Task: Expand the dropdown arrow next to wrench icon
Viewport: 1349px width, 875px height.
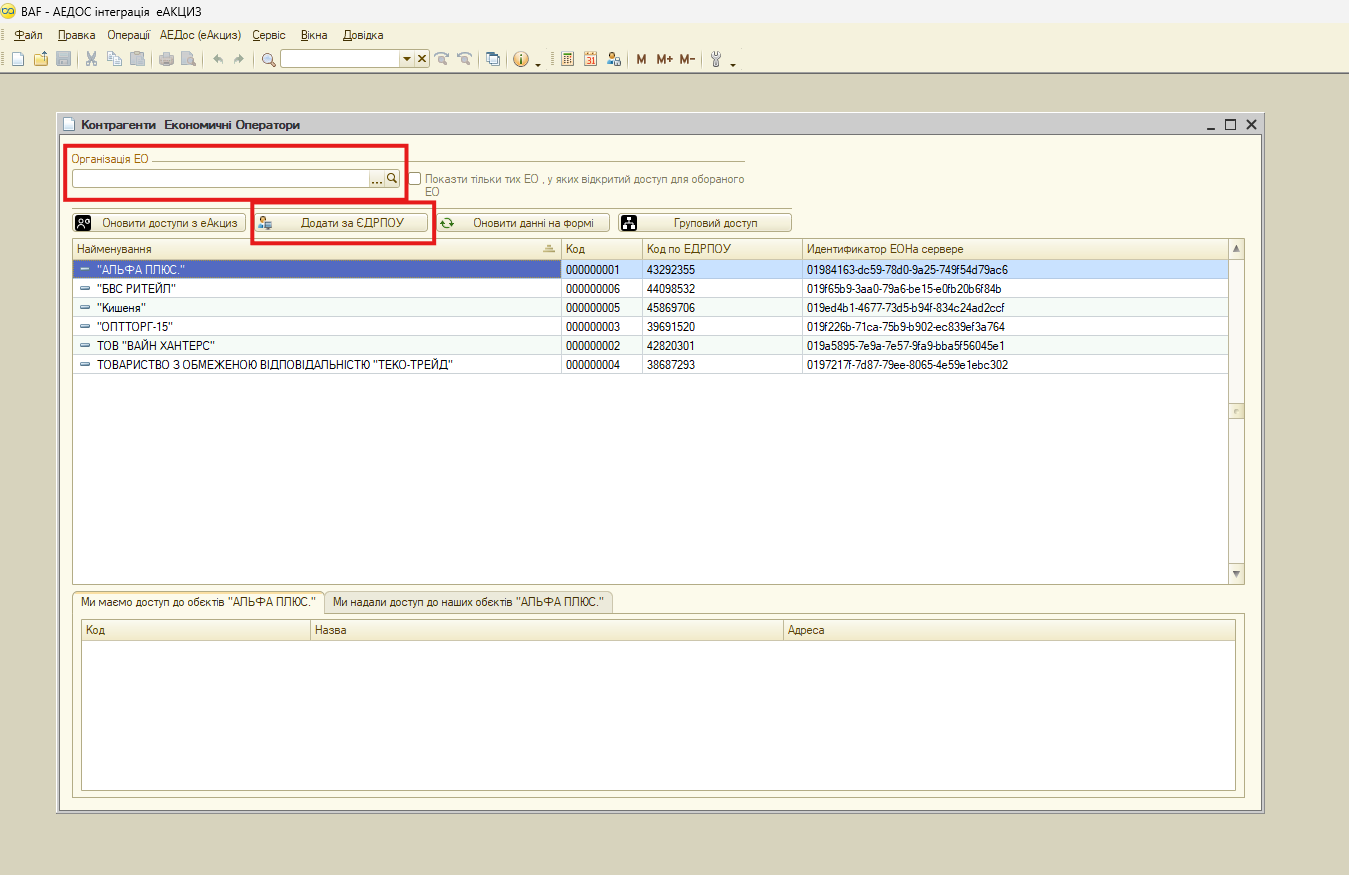Action: (x=733, y=63)
